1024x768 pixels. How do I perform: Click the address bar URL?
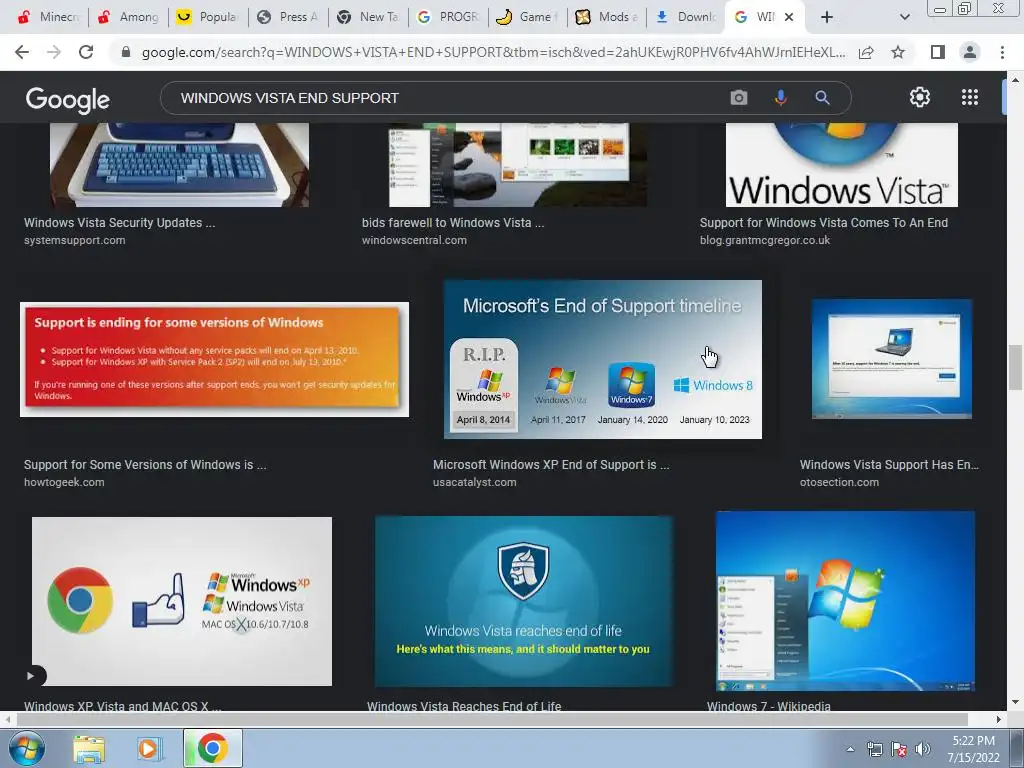[493, 52]
